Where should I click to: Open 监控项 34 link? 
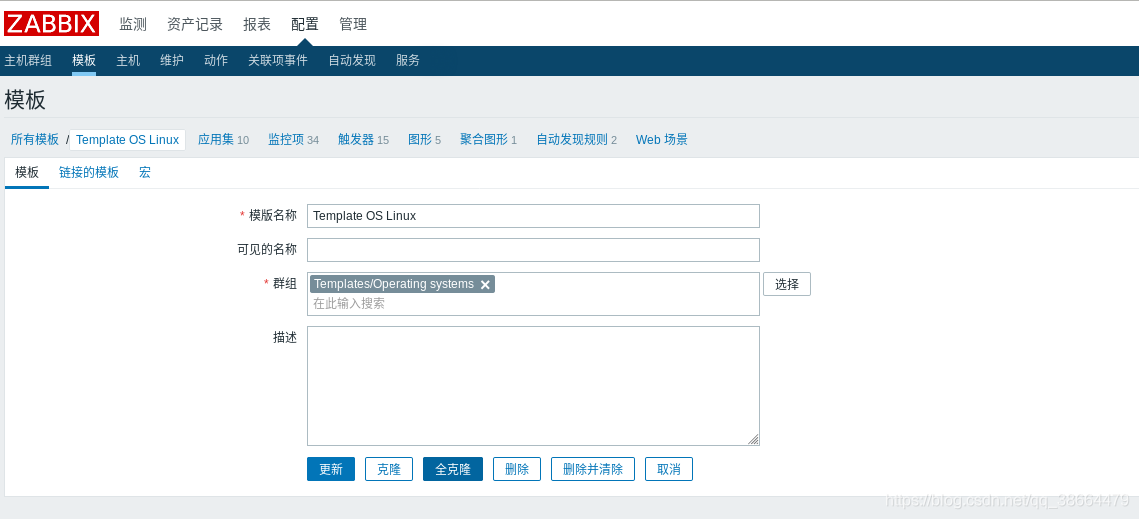coord(293,140)
